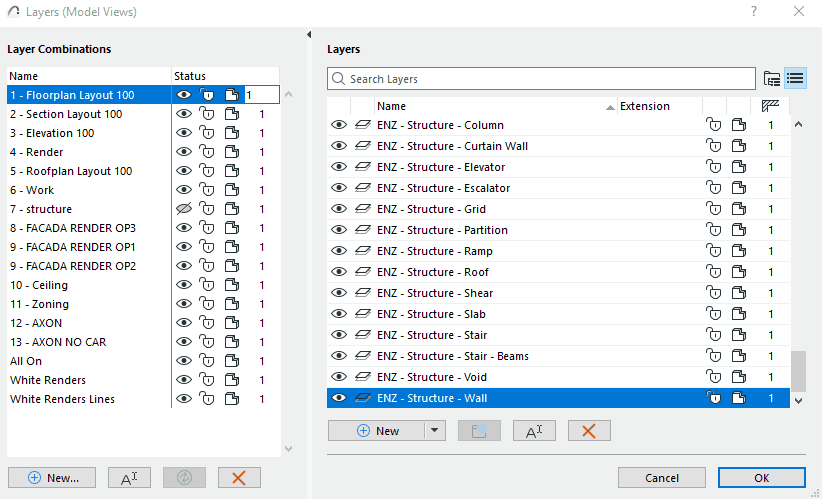
Task: Confirm changes with the OK button
Action: [762, 478]
